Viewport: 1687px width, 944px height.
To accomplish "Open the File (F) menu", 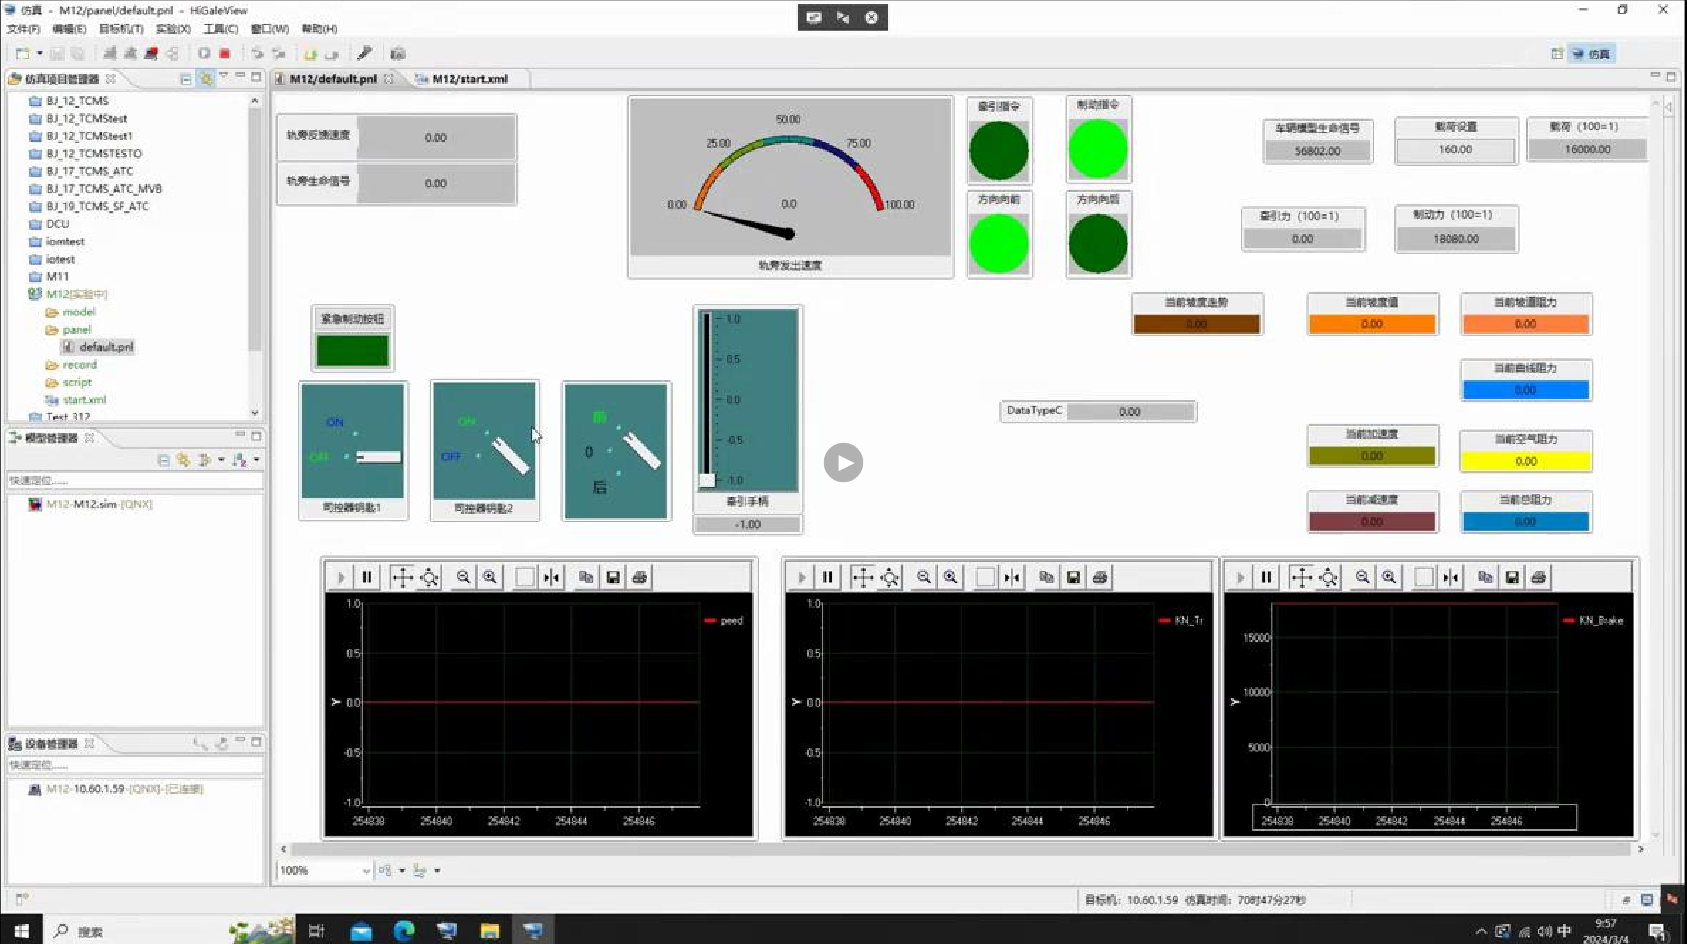I will coord(23,29).
